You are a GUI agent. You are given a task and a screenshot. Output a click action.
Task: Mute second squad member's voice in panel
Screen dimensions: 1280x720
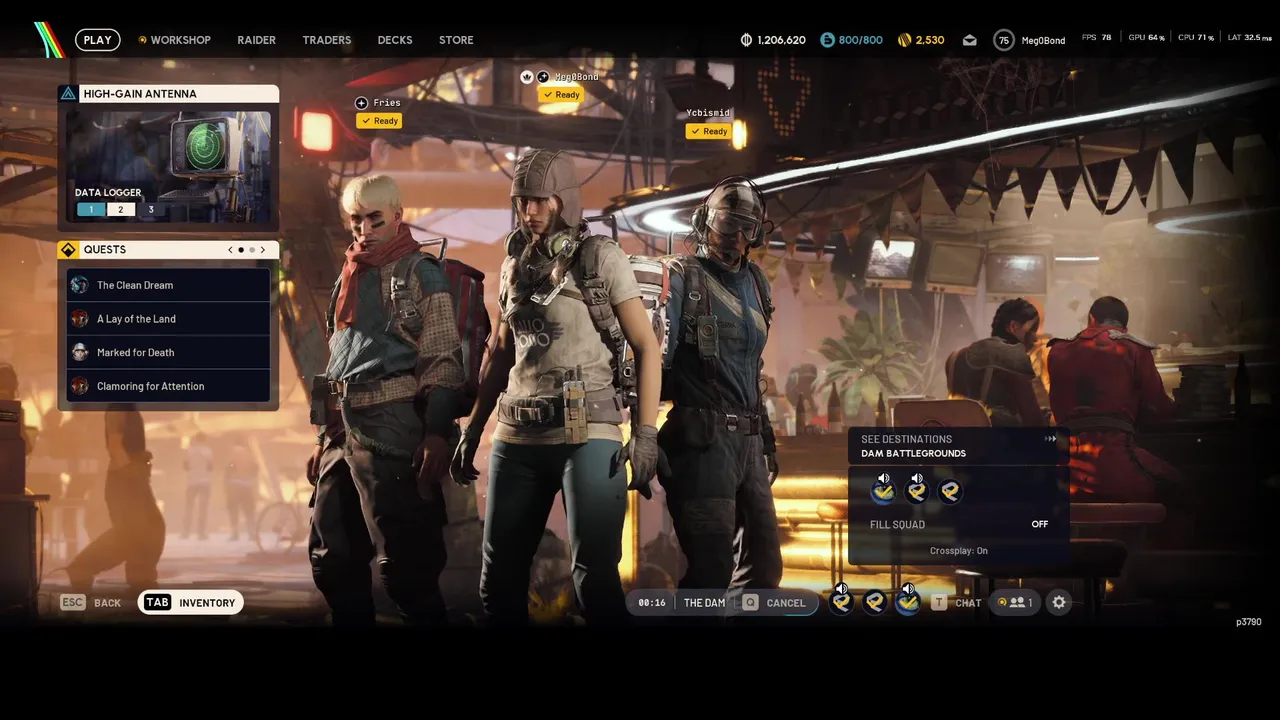(x=917, y=479)
